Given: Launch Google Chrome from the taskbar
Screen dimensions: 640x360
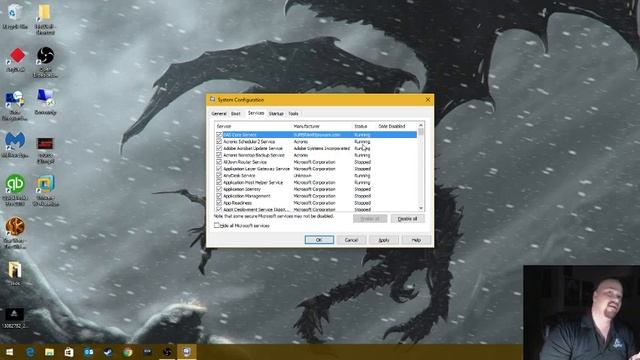Looking at the screenshot, I should 127,352.
